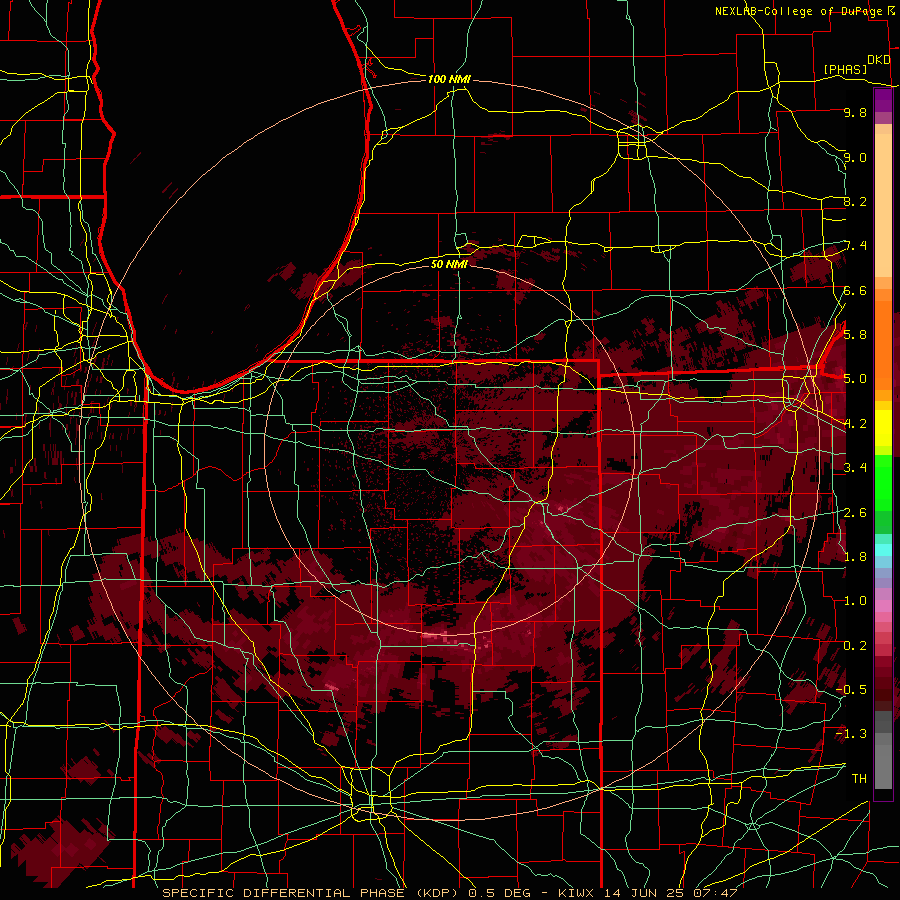
Task: Pick the cyan segment of the color bar
Action: [x=883, y=550]
